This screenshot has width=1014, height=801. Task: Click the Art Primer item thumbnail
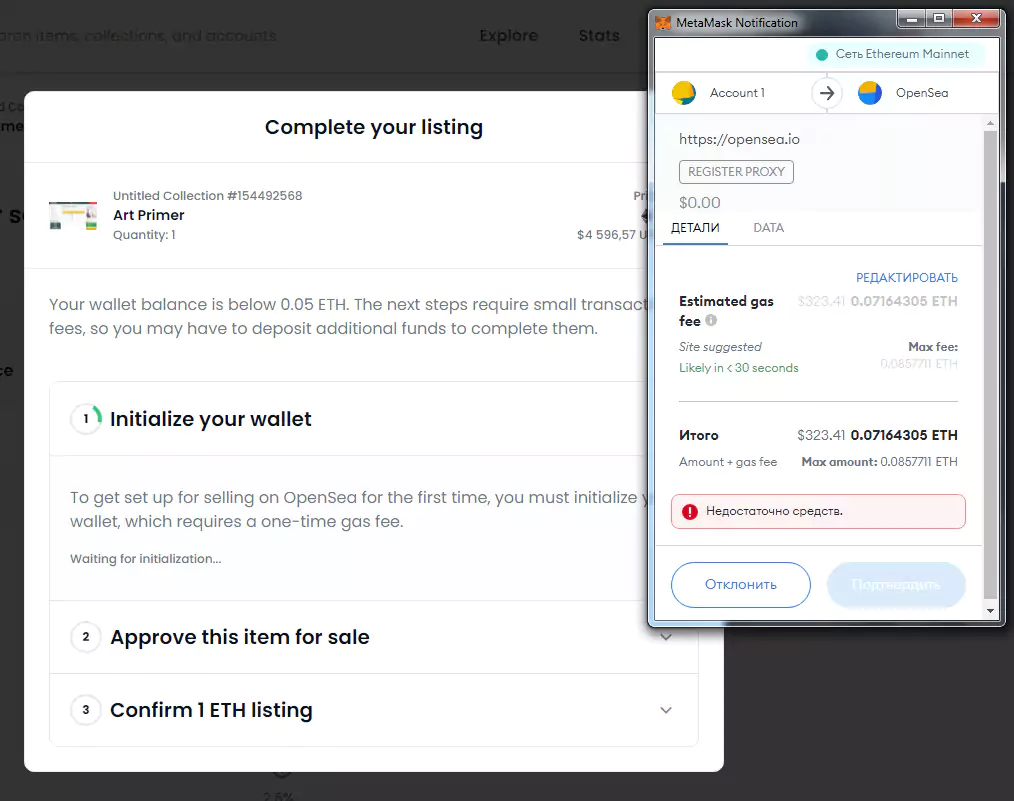tap(73, 215)
